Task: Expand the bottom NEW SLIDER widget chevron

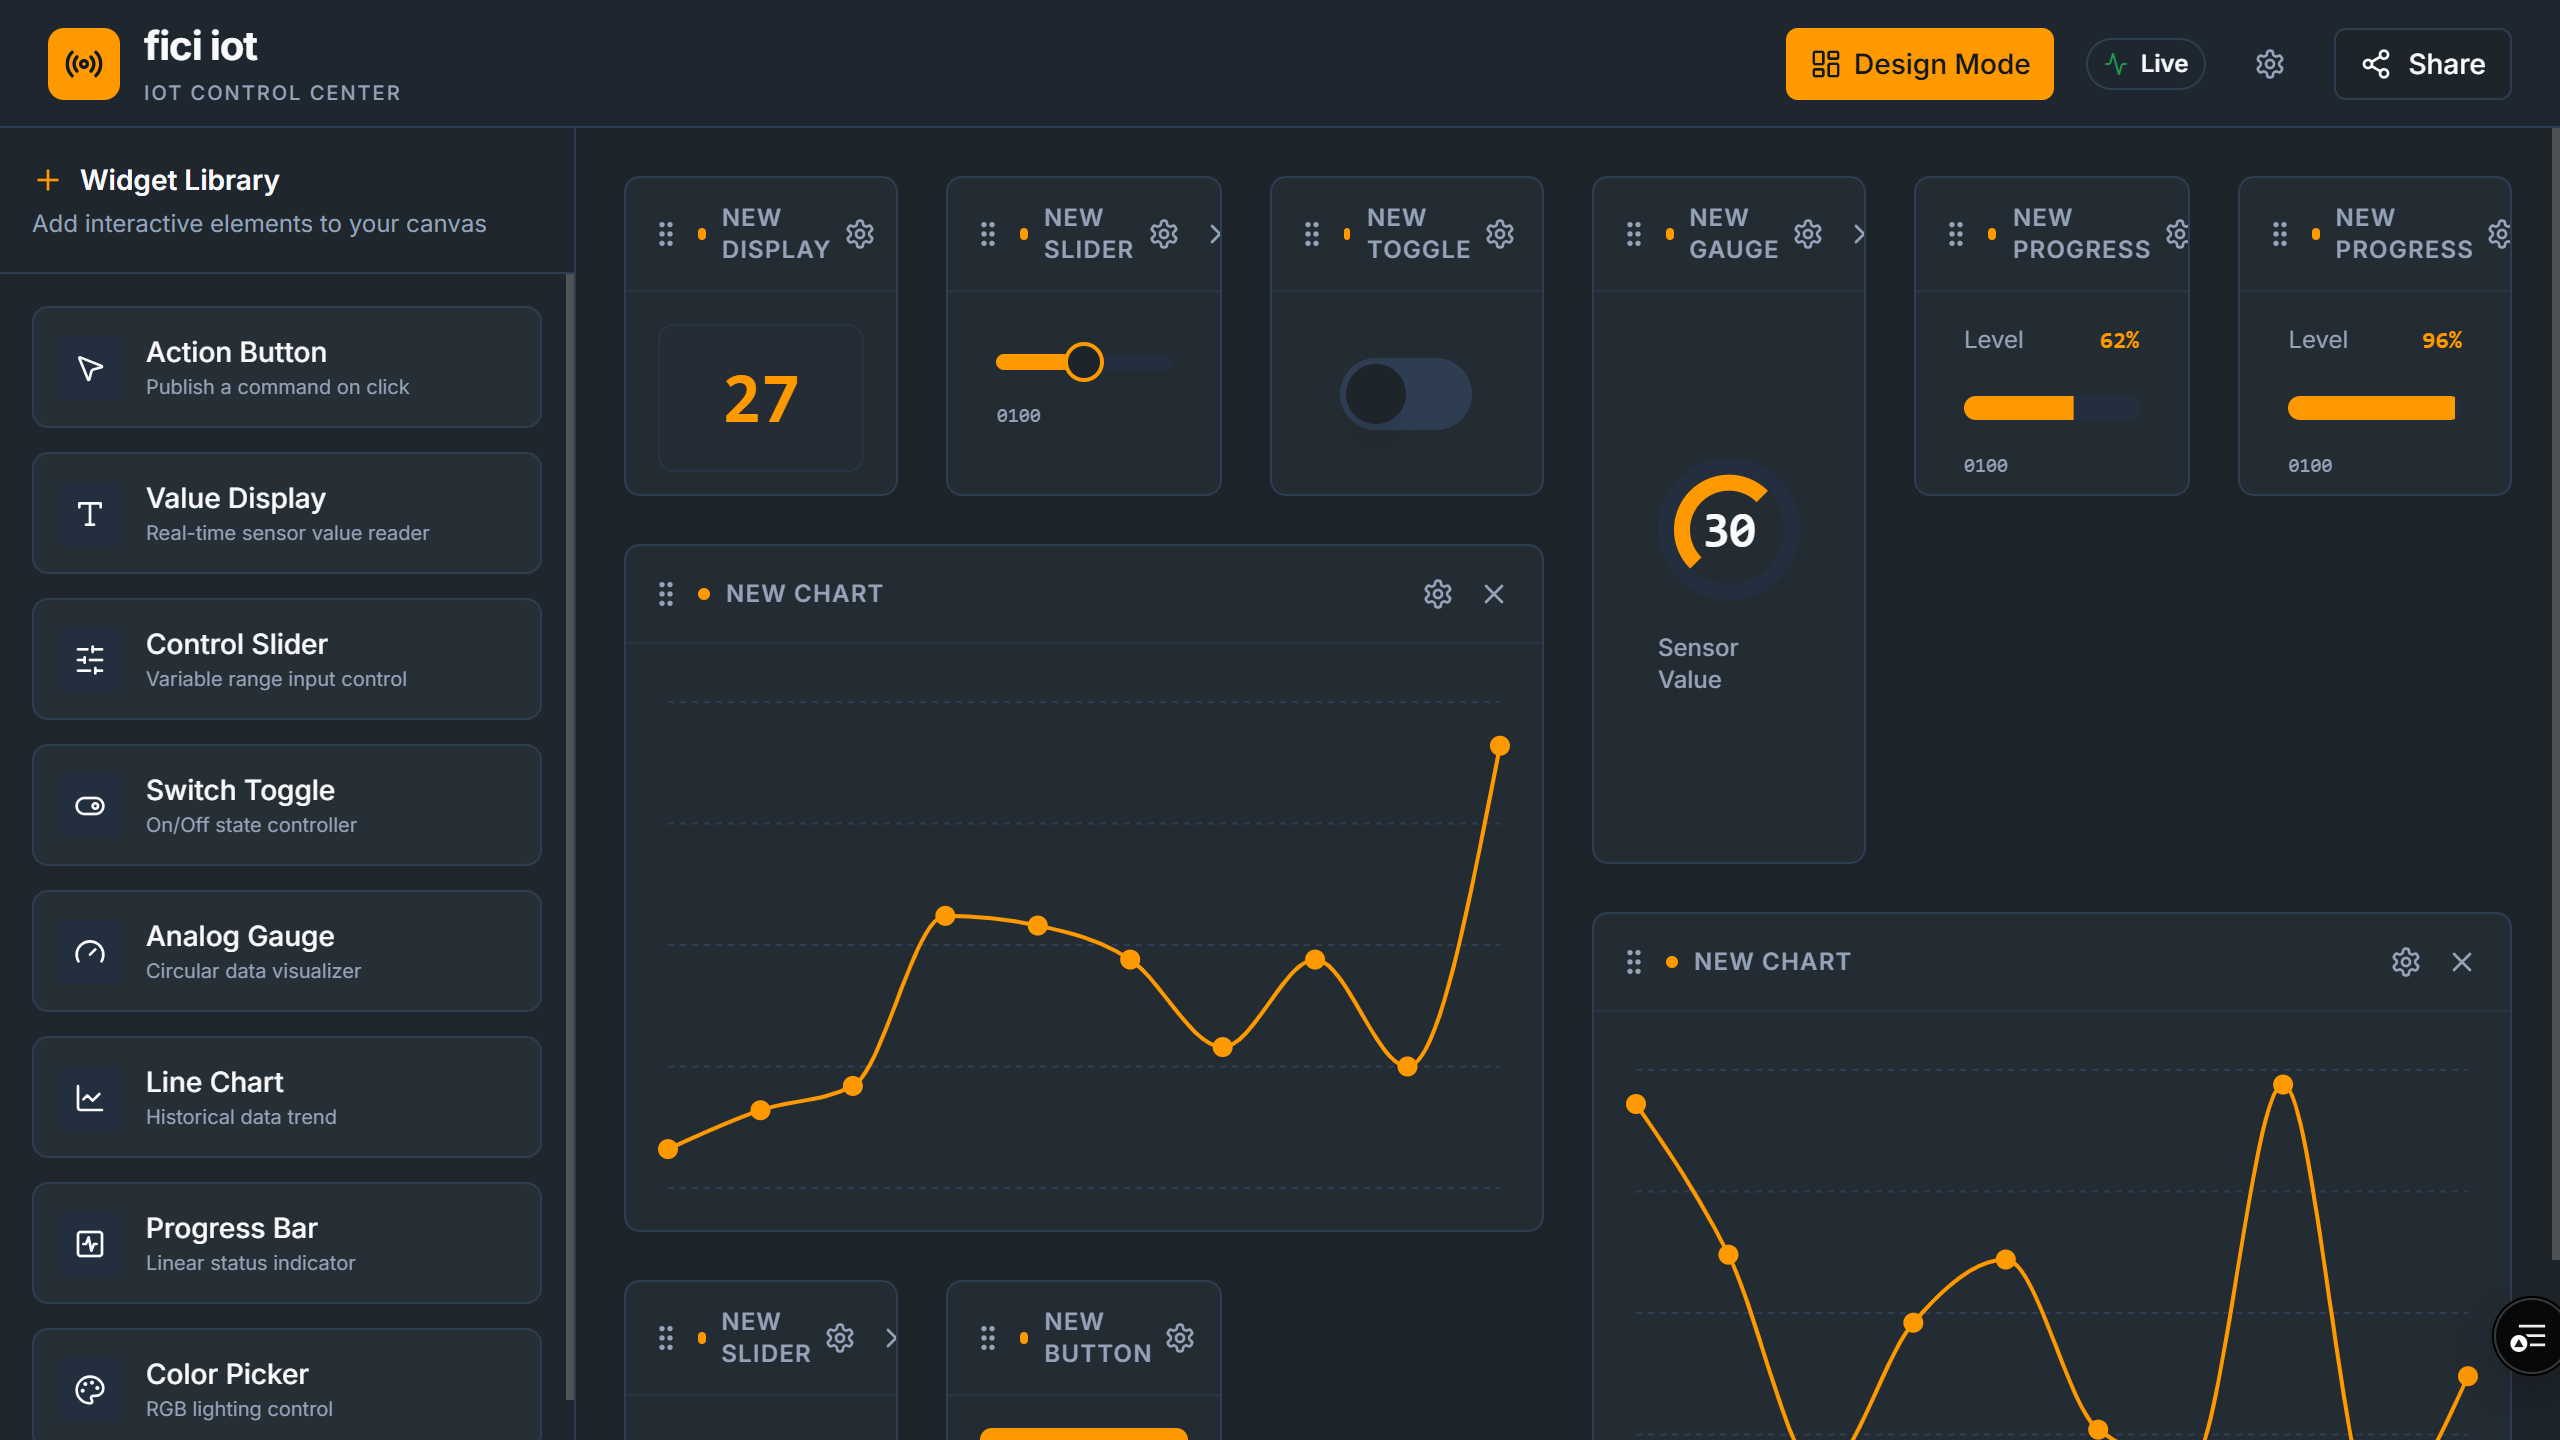Action: point(890,1338)
